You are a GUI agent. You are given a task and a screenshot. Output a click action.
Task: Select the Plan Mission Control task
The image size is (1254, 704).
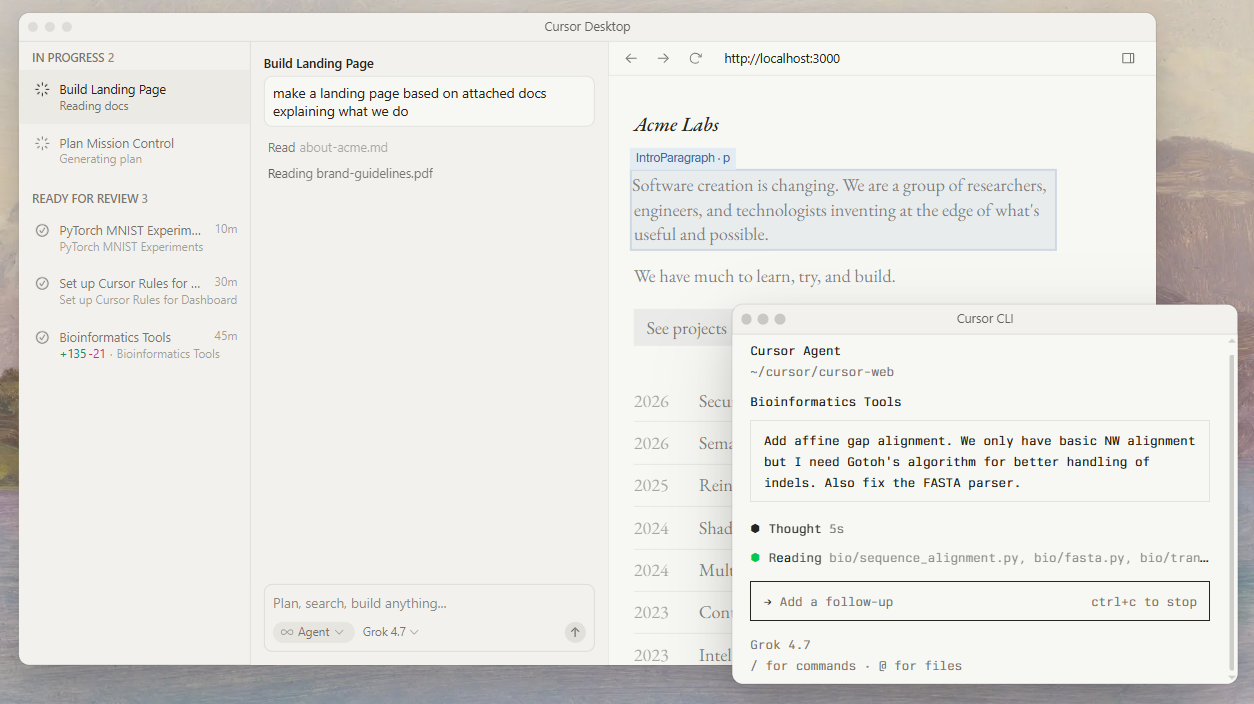click(134, 151)
